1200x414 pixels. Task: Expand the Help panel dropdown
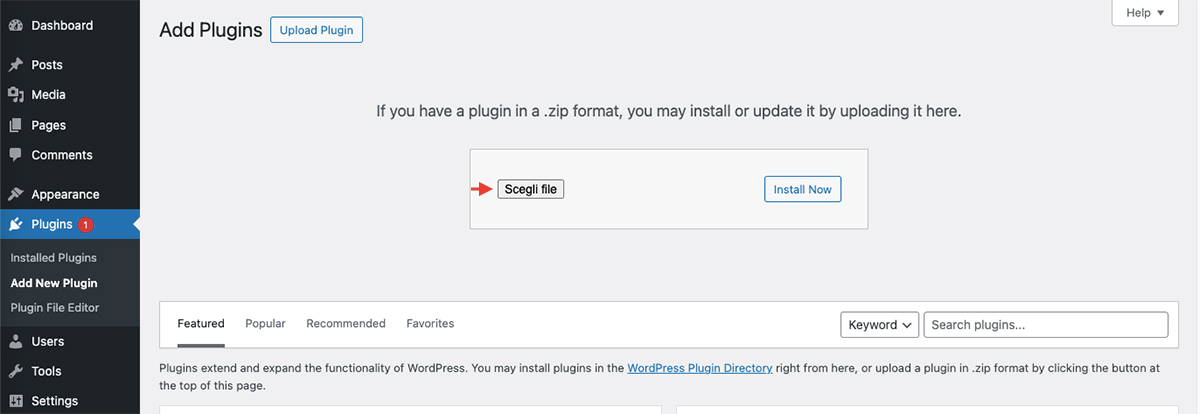(x=1145, y=13)
